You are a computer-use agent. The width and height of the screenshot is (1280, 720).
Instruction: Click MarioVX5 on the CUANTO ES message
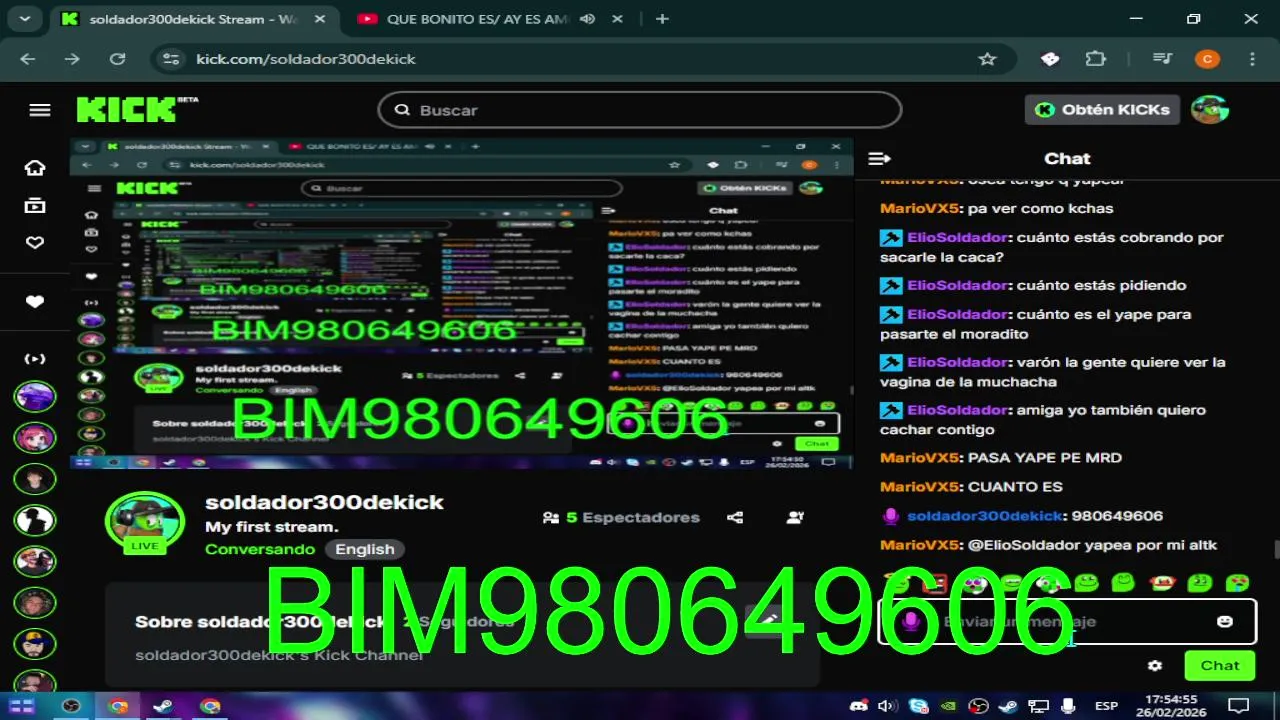(x=920, y=487)
